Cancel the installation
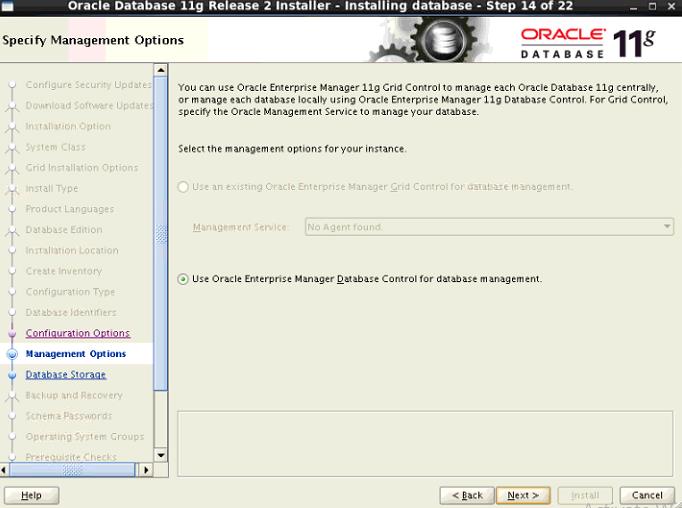Image resolution: width=682 pixels, height=508 pixels. pyautogui.click(x=647, y=495)
